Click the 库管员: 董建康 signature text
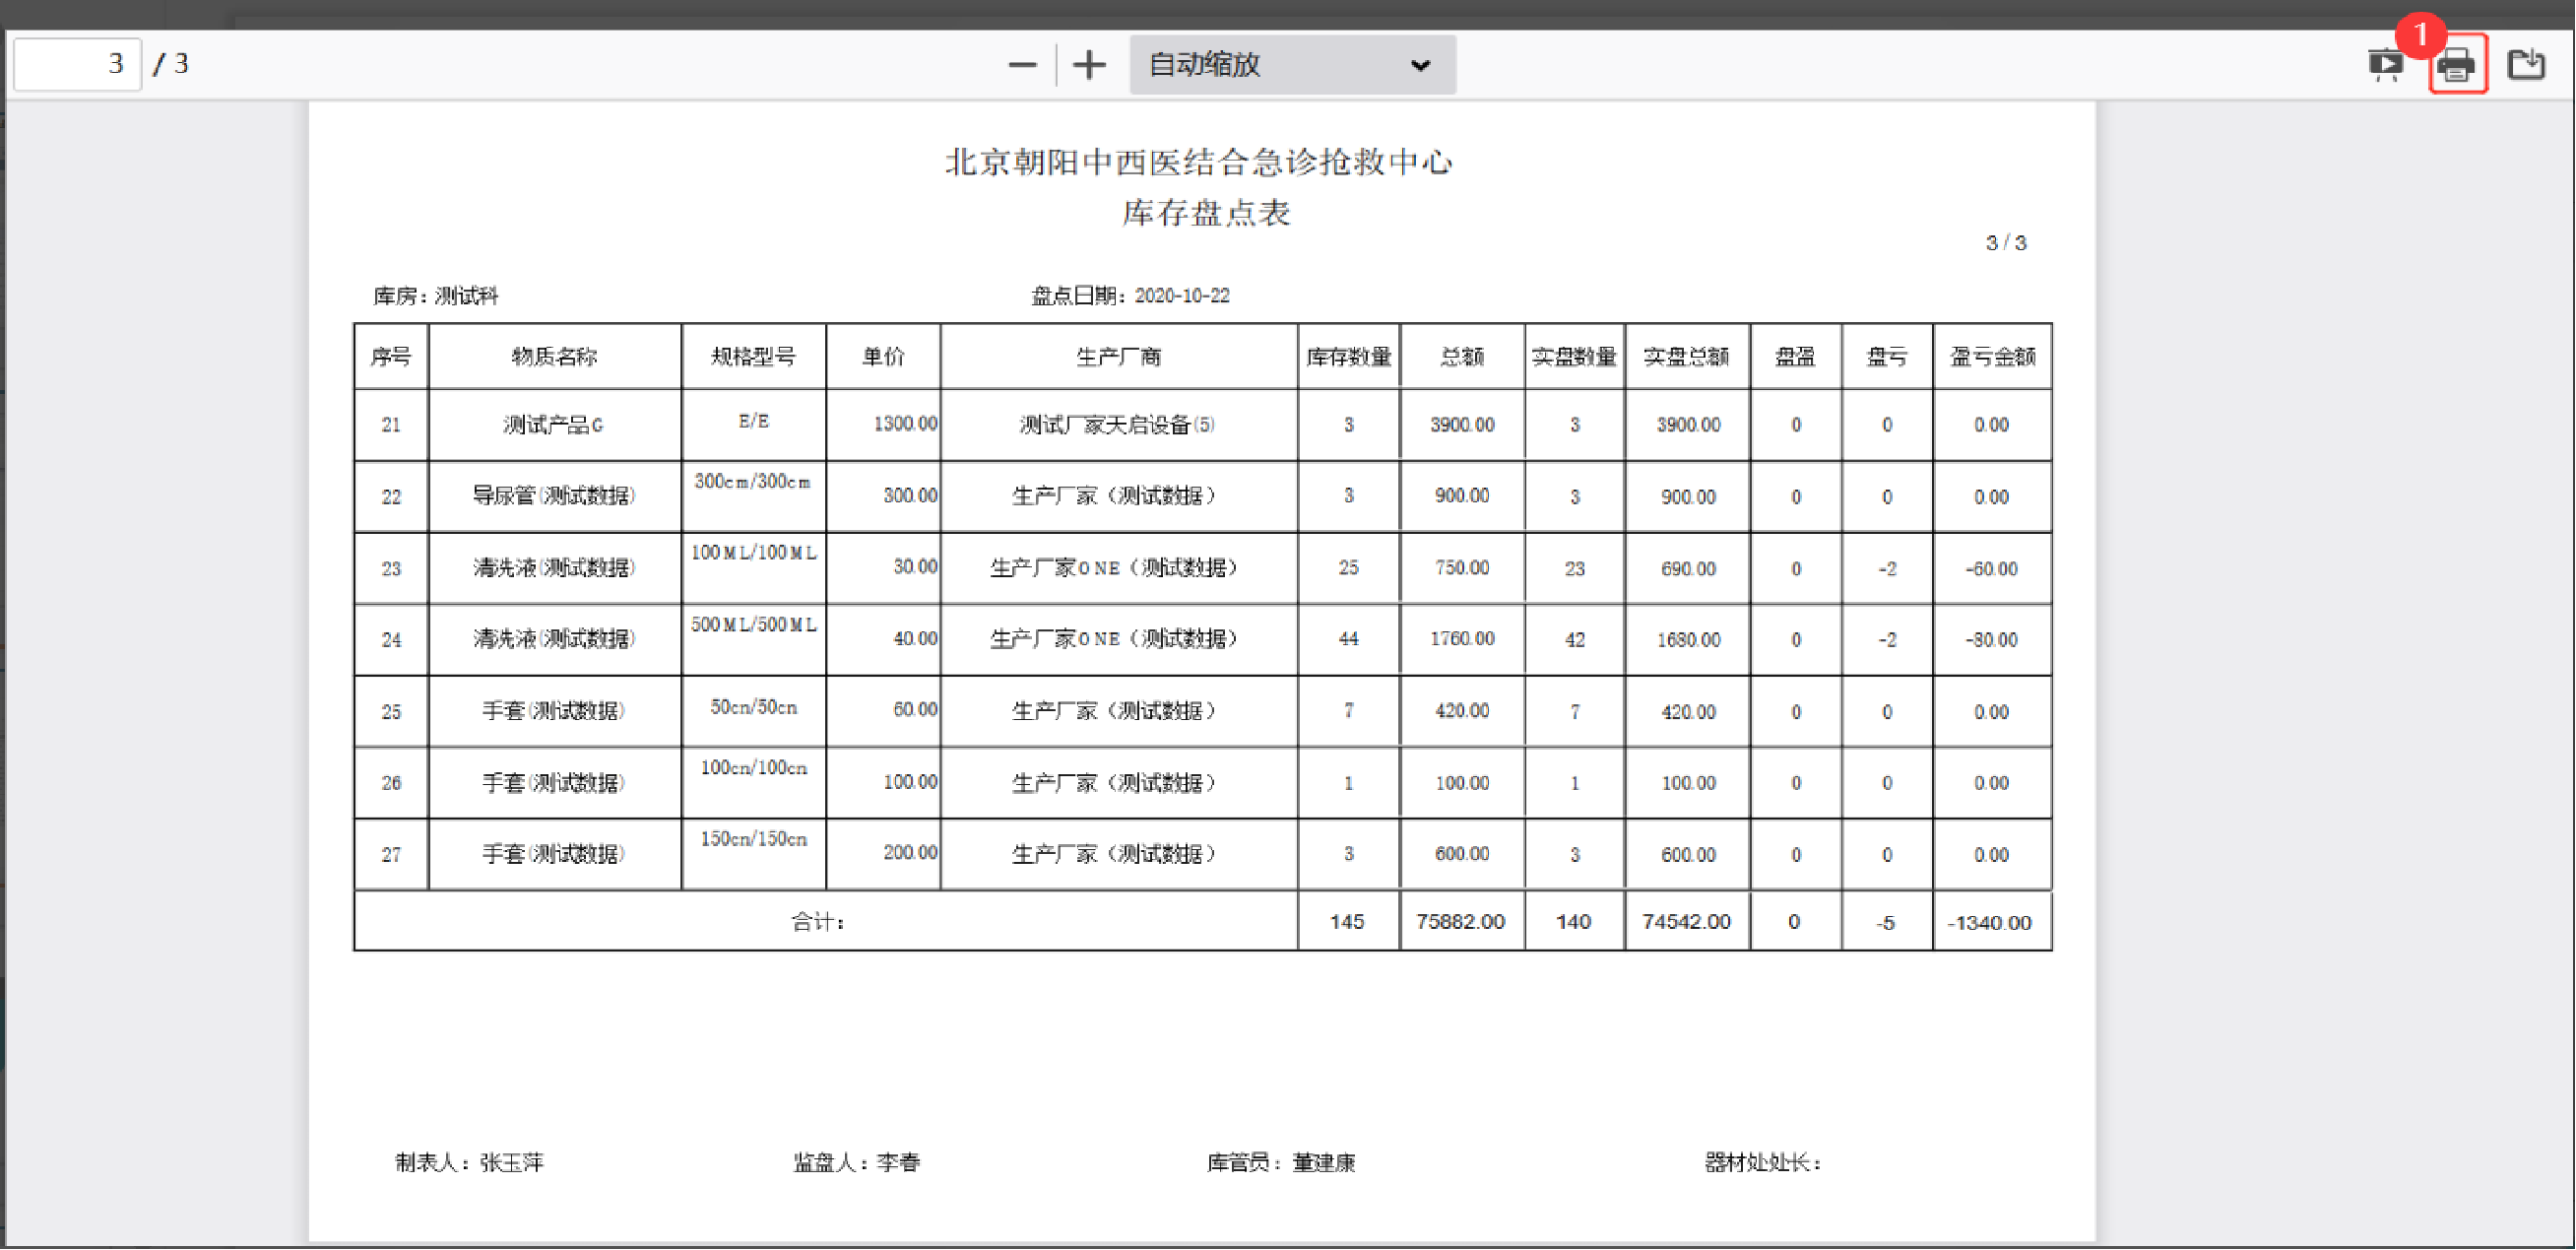Viewport: 2576px width, 1250px height. tap(1281, 1163)
